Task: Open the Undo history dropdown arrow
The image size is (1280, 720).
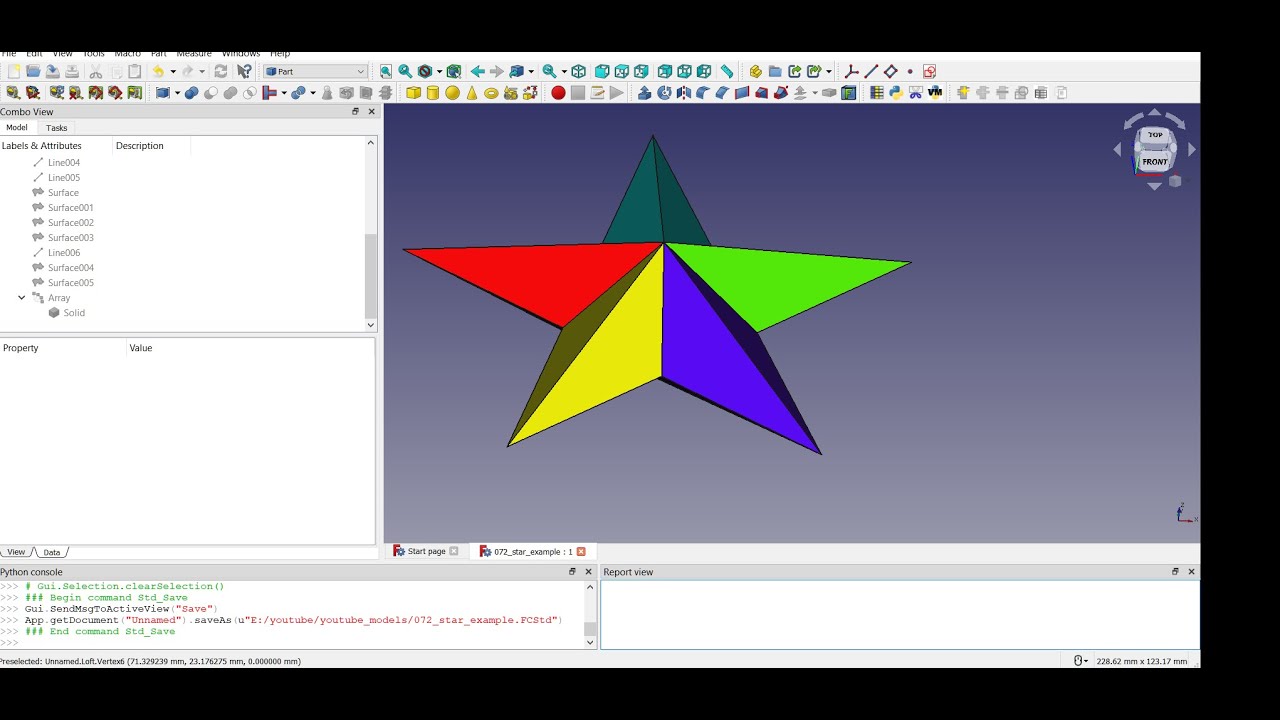Action: (x=173, y=71)
